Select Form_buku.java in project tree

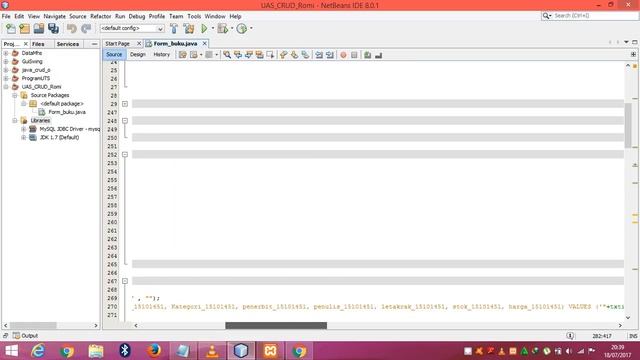coord(67,112)
